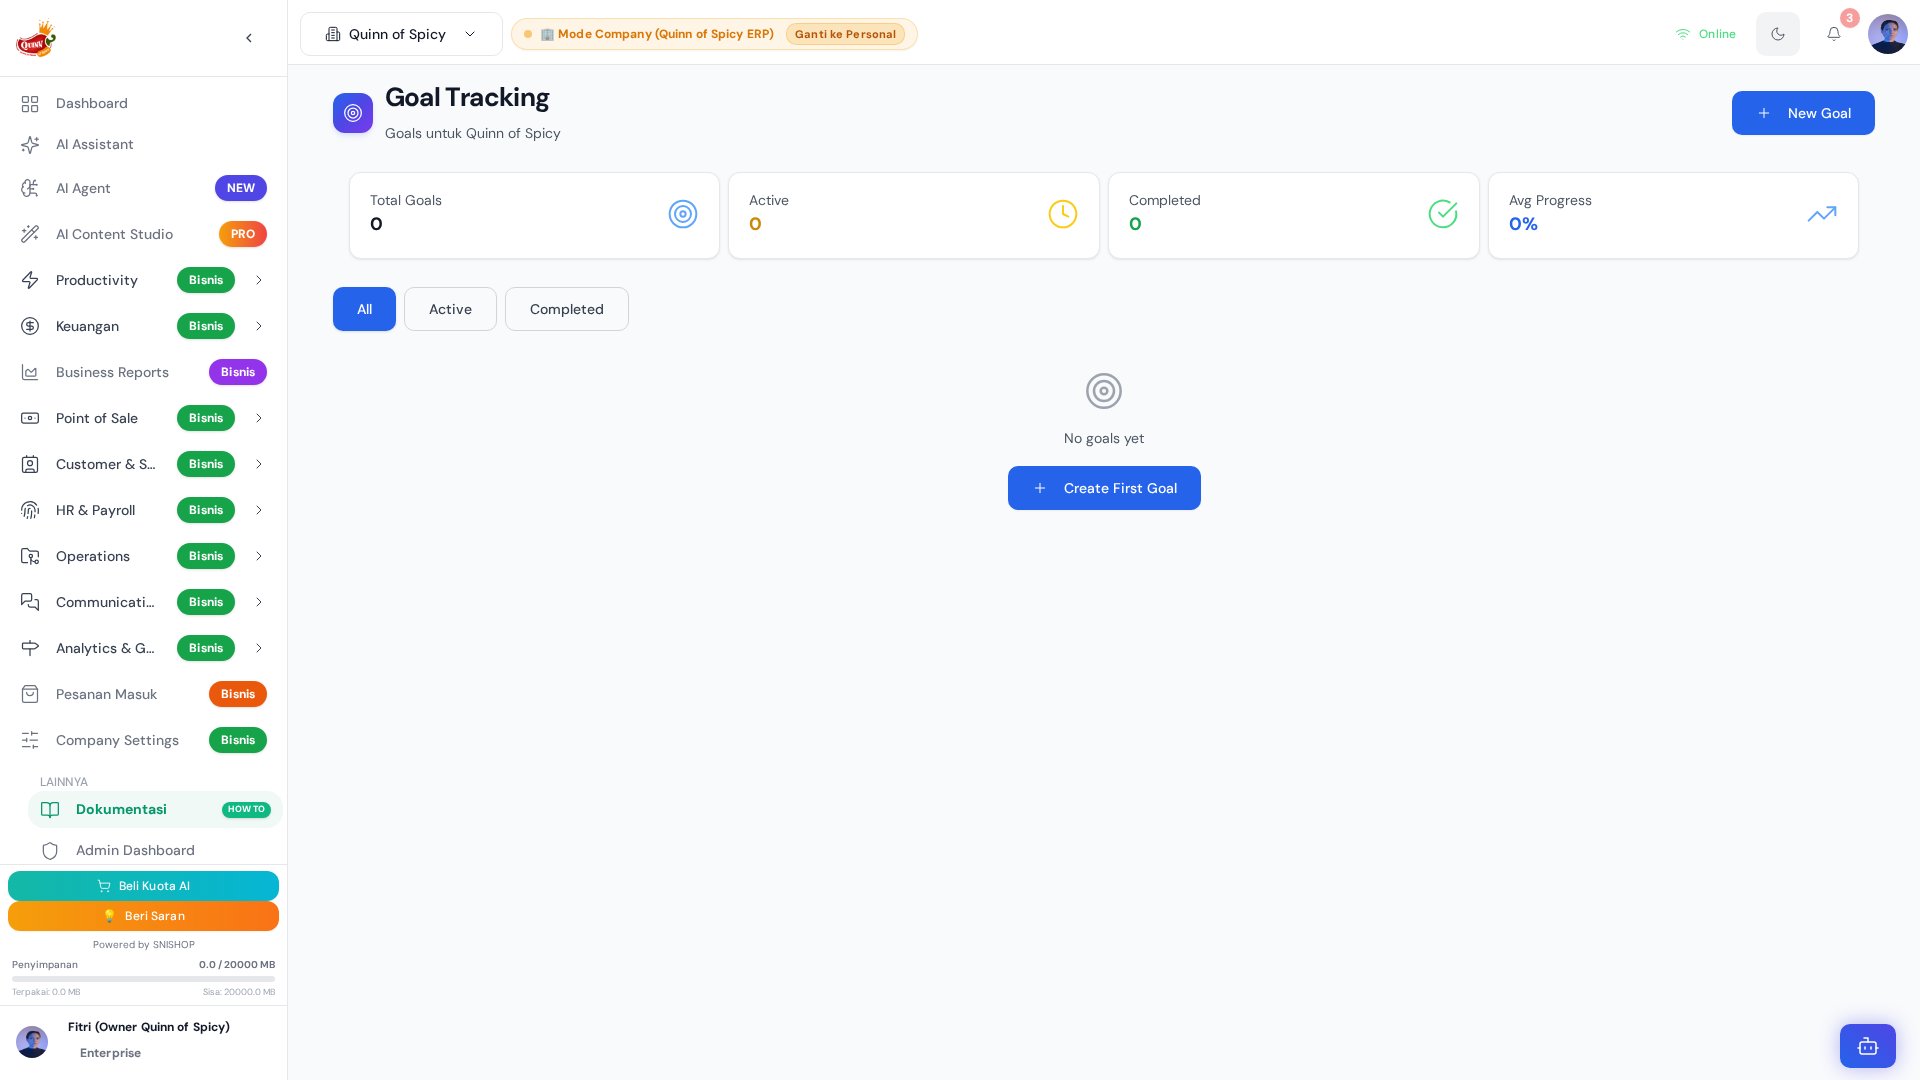Screen dimensions: 1920x1080
Task: Click the Quinn logo in the sidebar
Action: 36,38
